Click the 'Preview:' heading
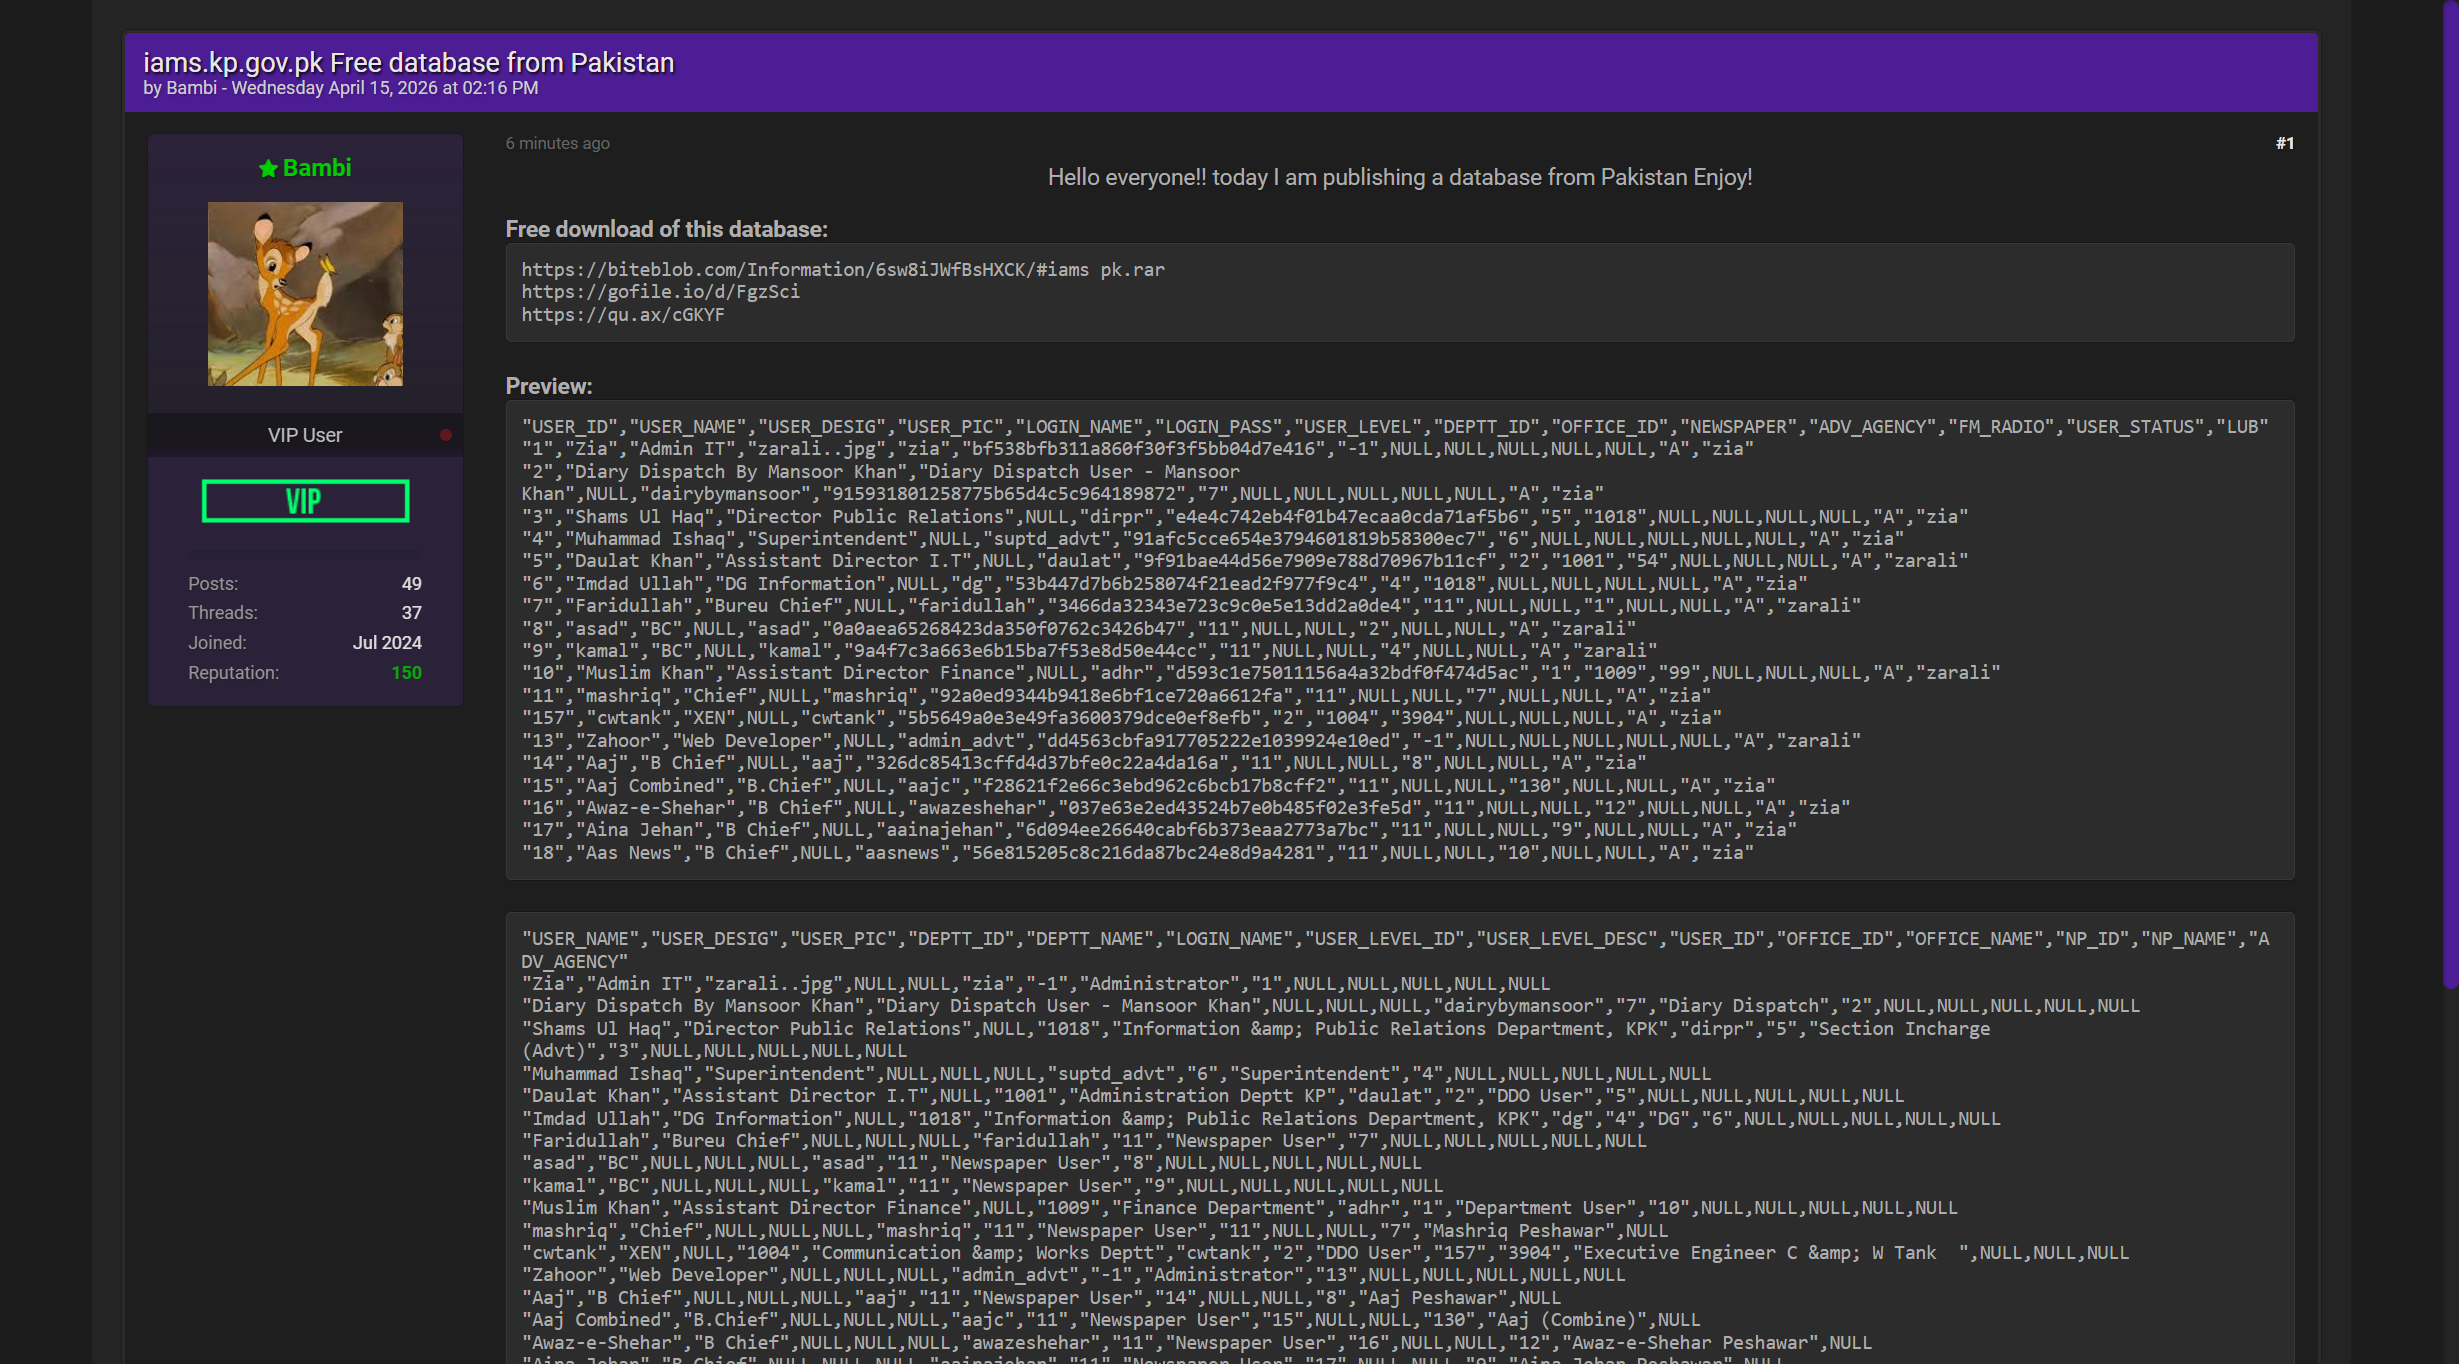 pos(549,386)
